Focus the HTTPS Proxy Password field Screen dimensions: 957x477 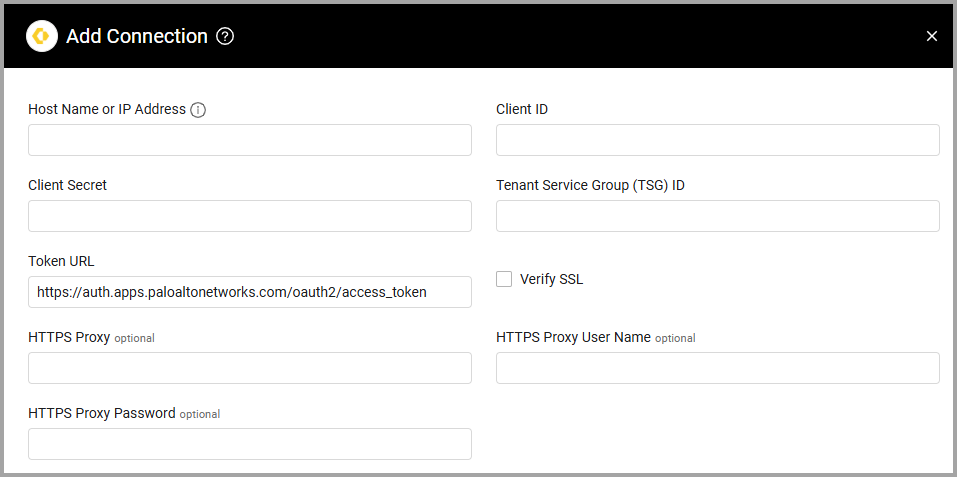[x=250, y=444]
